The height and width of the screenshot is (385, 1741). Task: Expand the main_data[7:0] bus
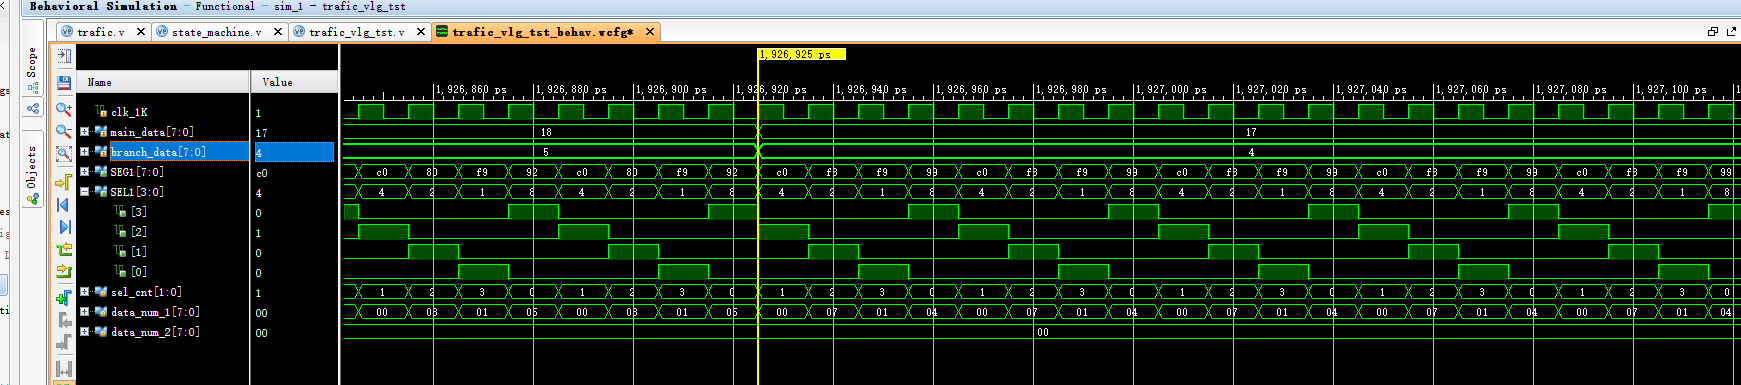(85, 131)
